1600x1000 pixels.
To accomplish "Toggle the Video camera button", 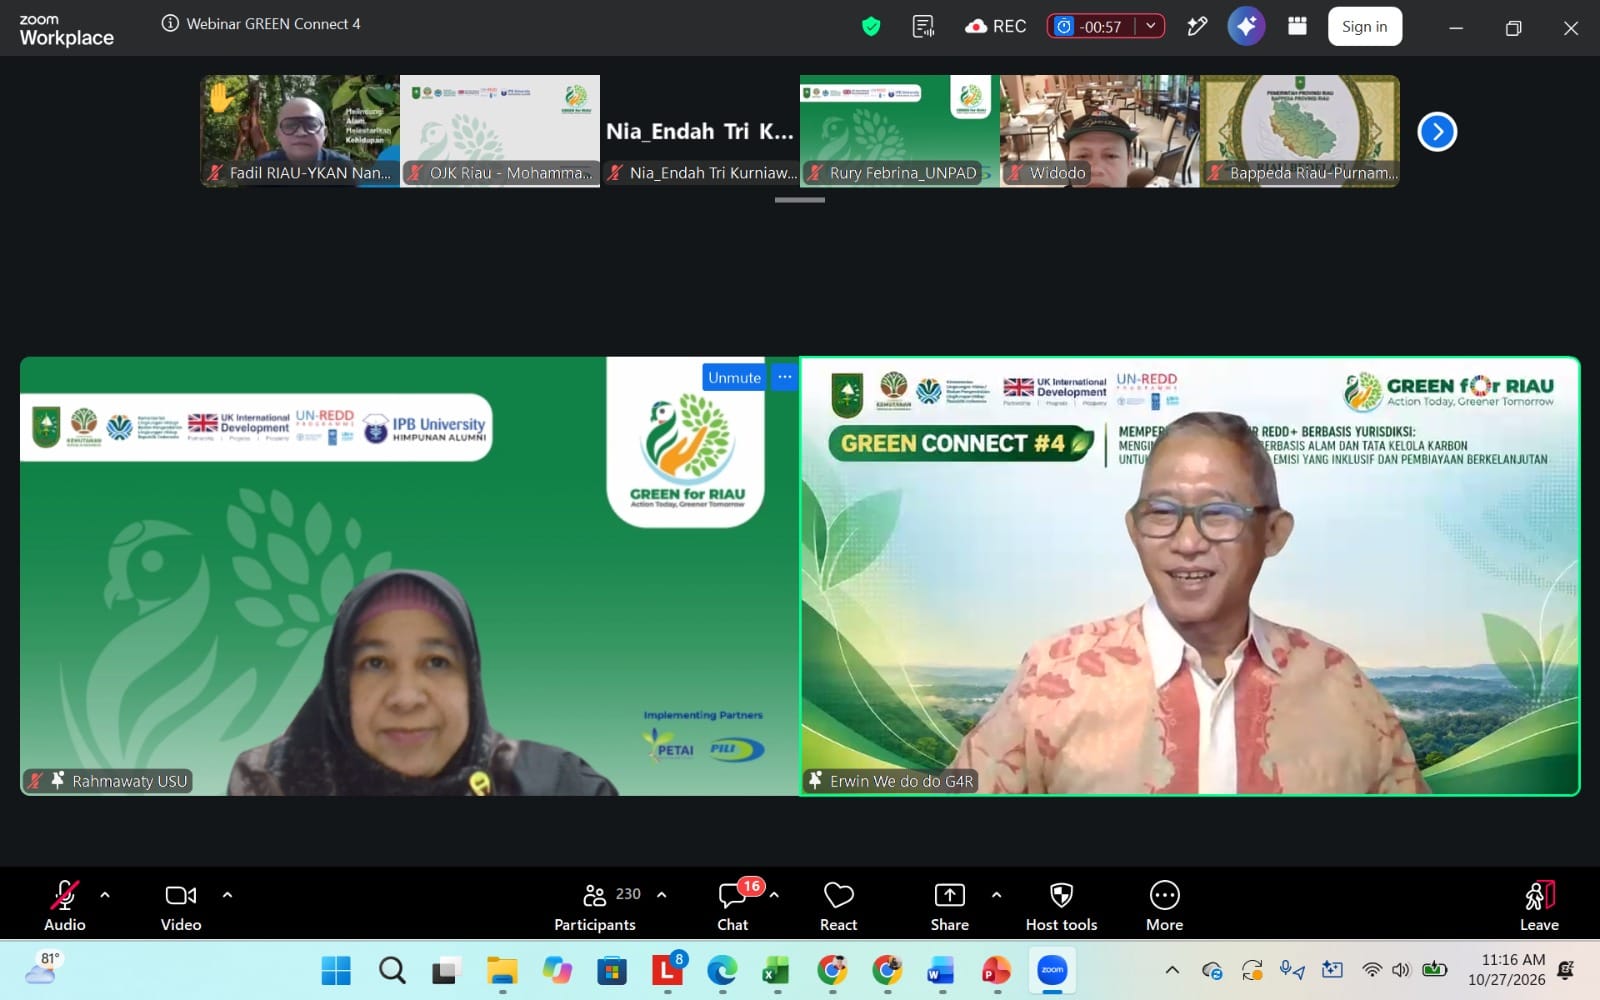I will coord(181,905).
